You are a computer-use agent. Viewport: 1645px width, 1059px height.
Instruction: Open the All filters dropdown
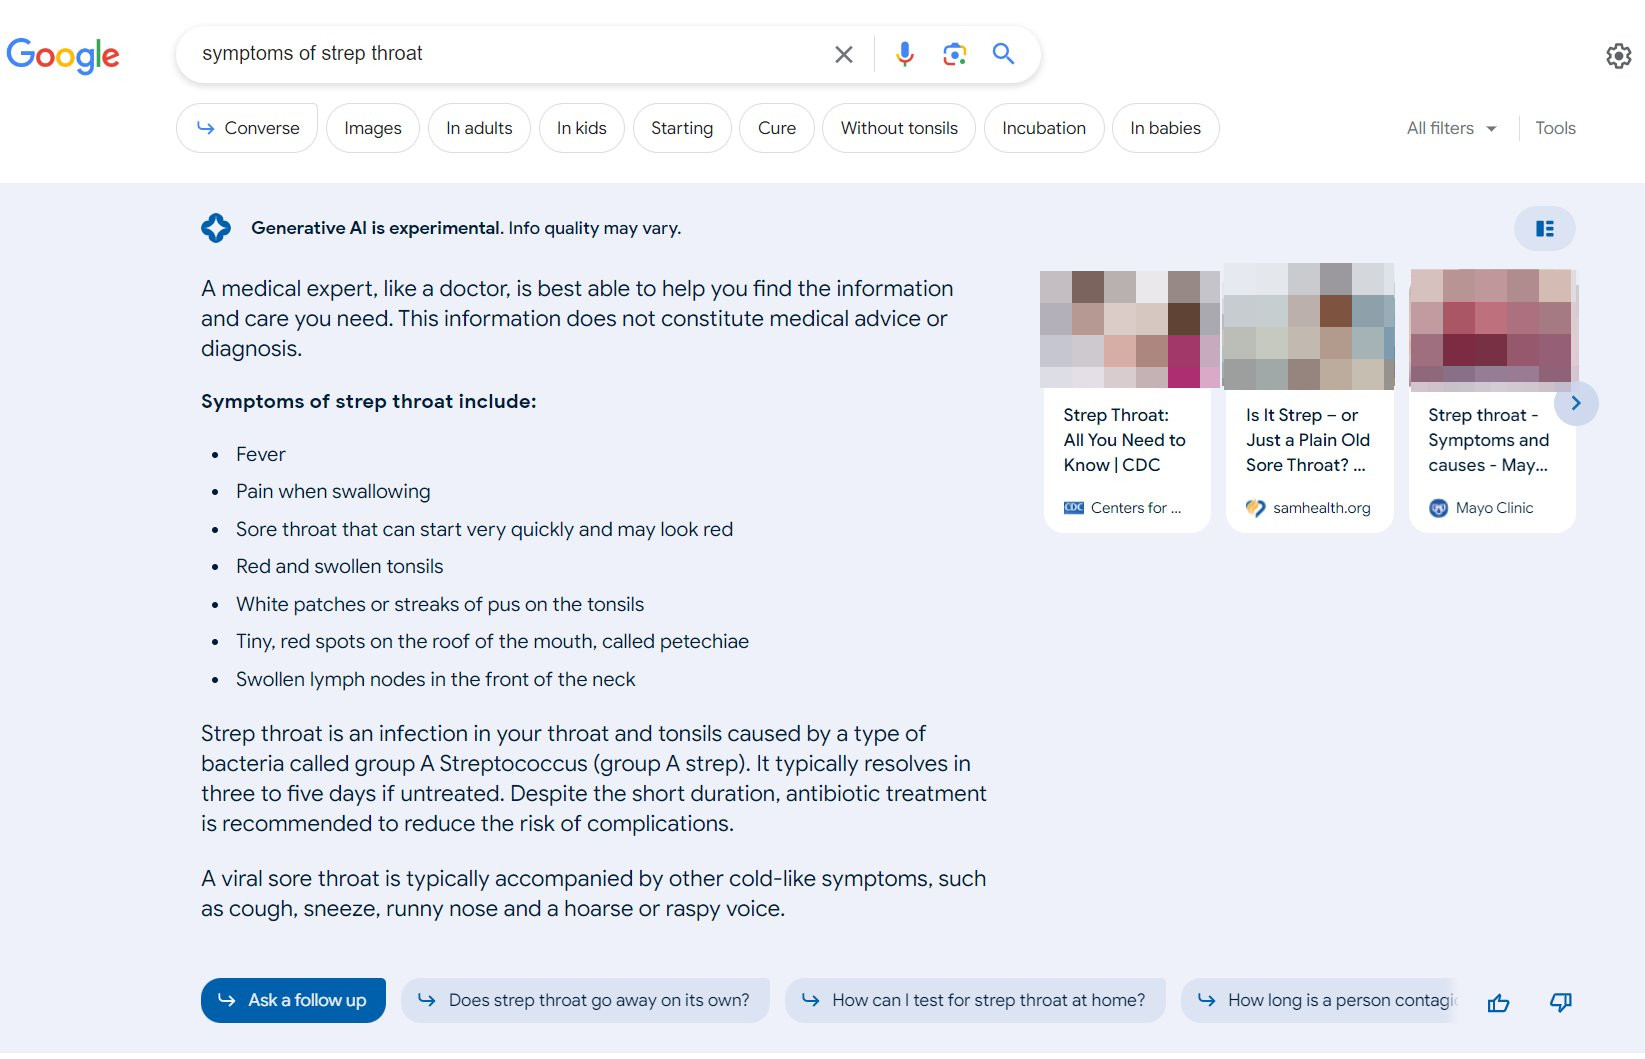point(1449,127)
